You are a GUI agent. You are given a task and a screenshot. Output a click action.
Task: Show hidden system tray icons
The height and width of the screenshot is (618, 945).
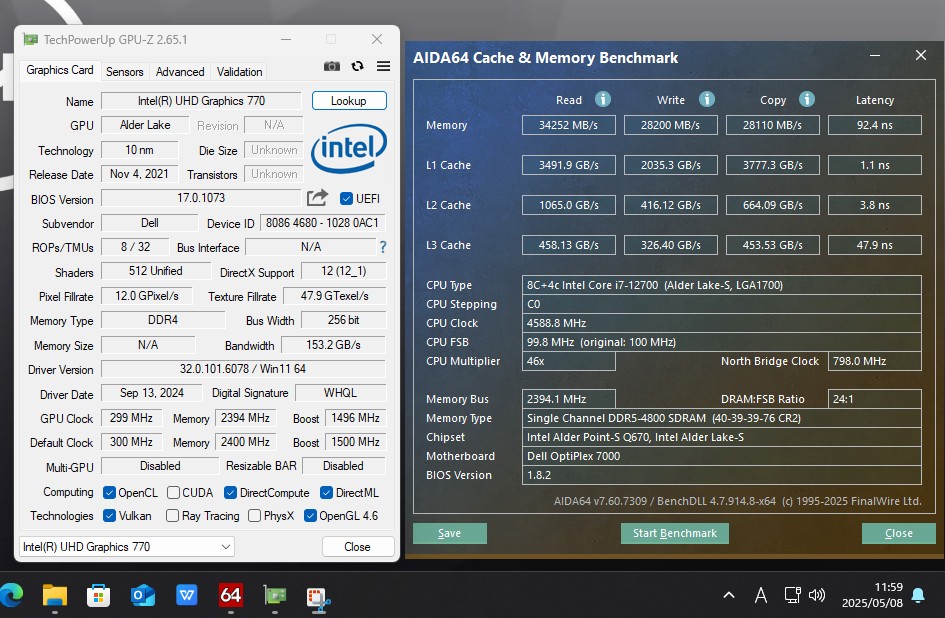click(729, 596)
